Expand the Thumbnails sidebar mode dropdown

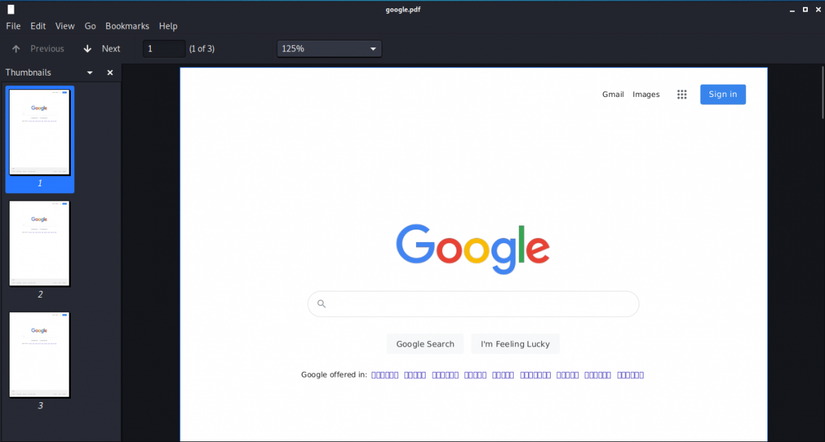(90, 73)
